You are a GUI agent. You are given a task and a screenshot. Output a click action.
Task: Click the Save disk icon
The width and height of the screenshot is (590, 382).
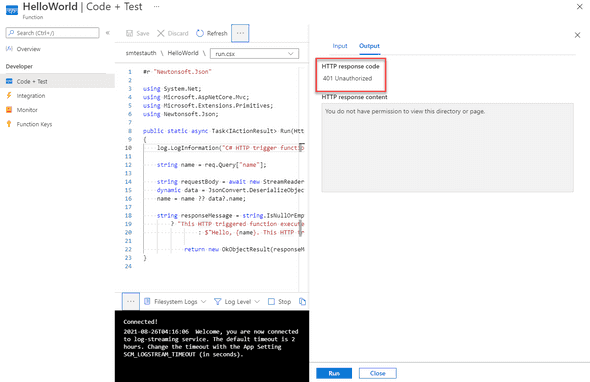(x=129, y=33)
